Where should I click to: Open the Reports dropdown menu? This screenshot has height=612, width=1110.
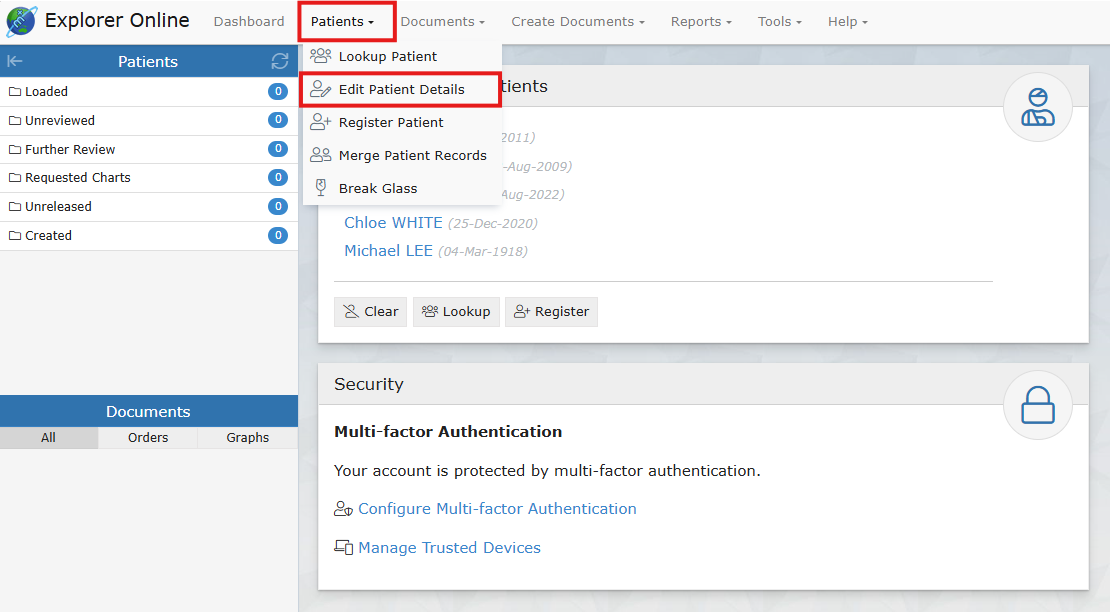click(700, 21)
